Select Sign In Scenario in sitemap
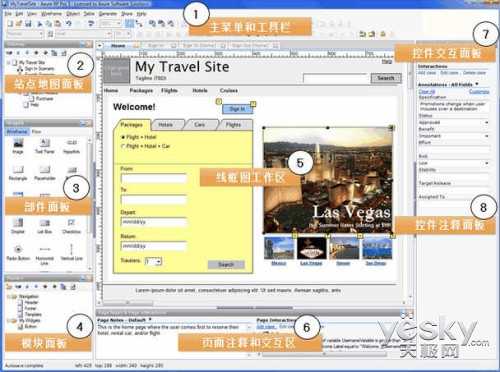 (x=39, y=69)
